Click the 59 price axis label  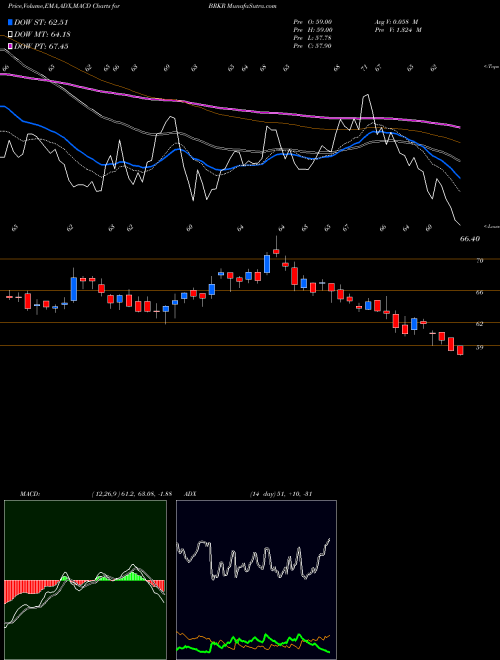pos(479,347)
